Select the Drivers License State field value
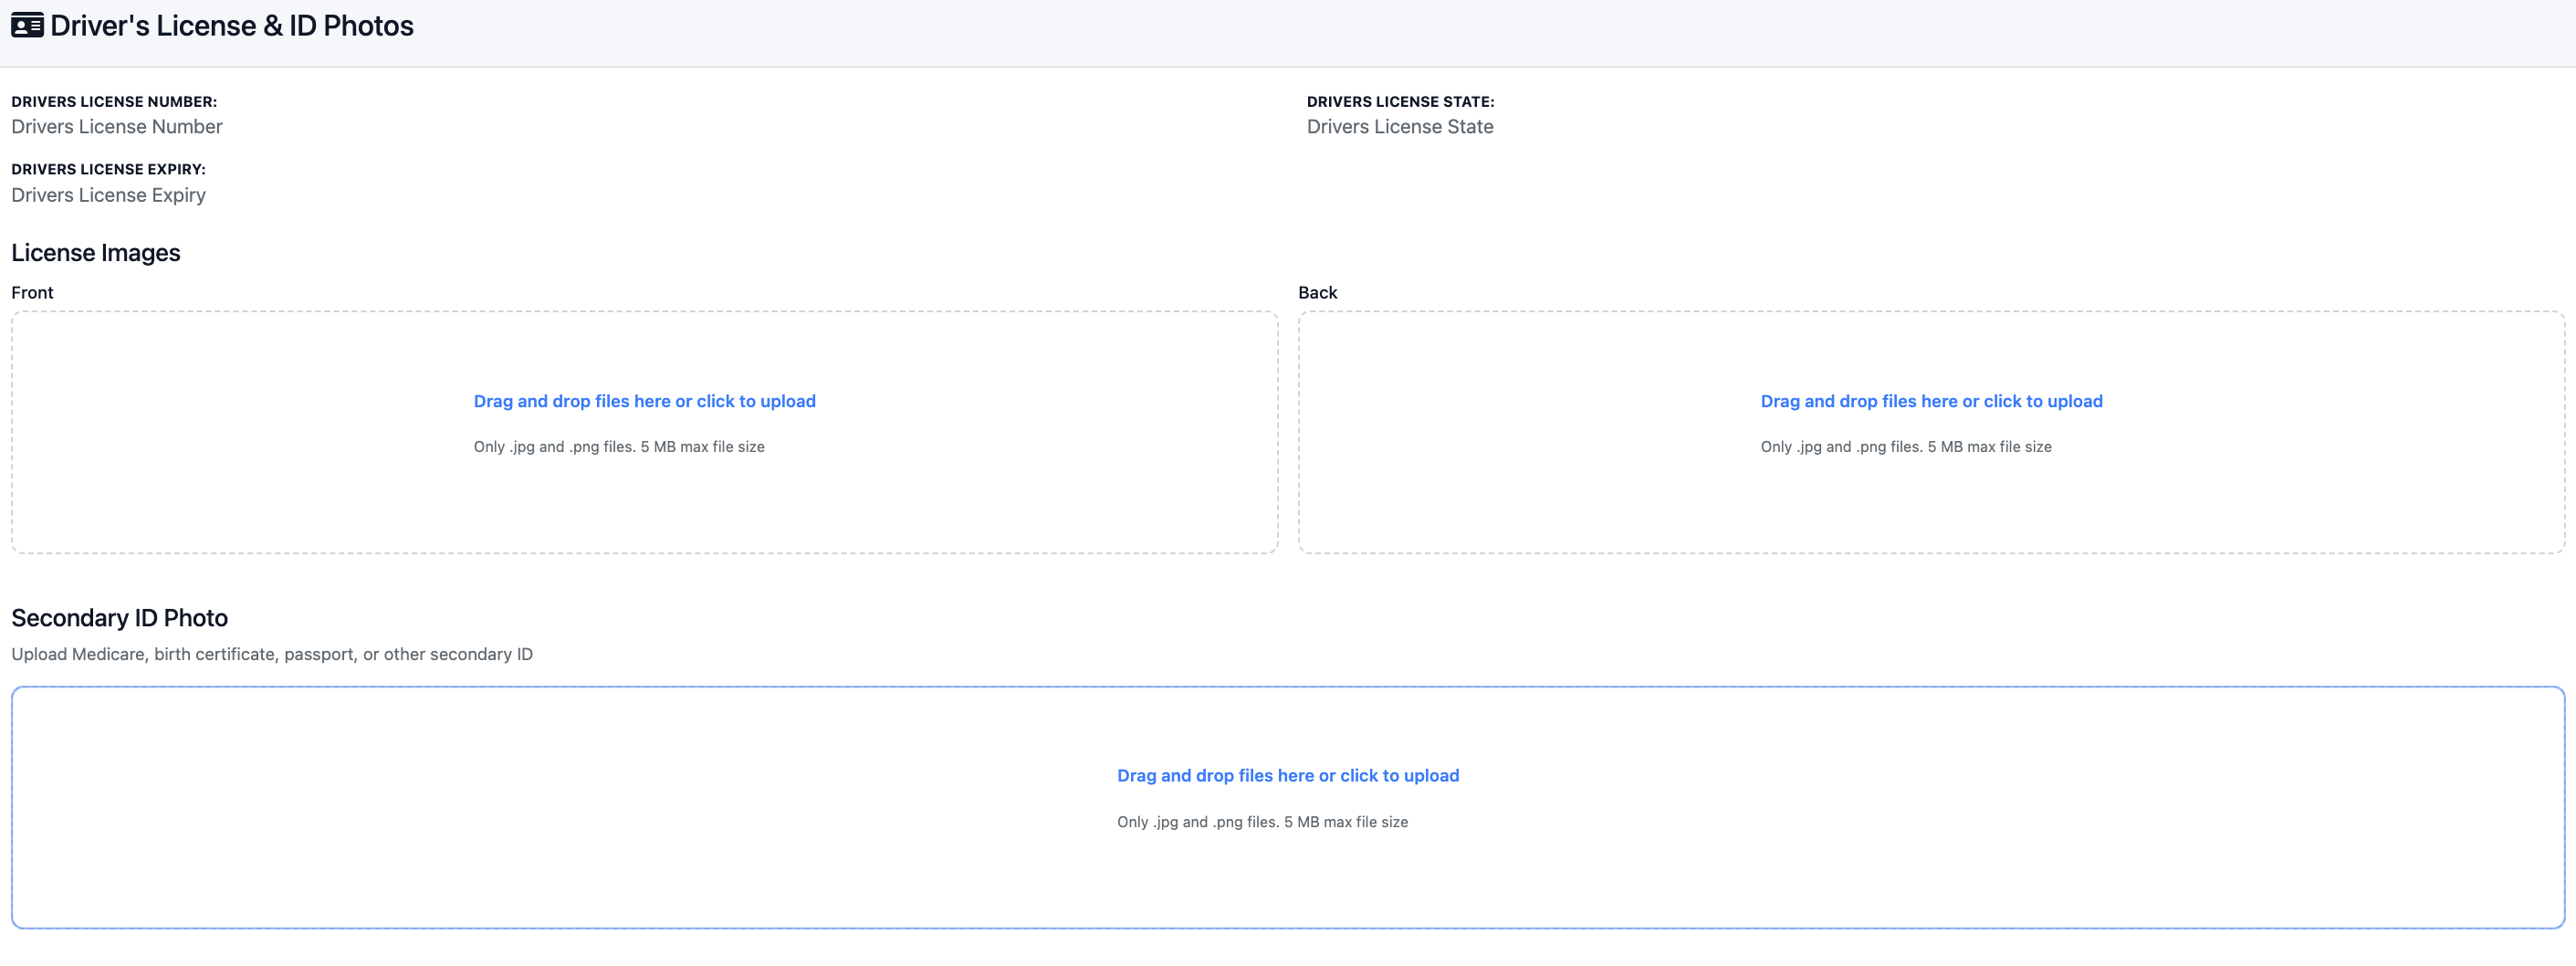This screenshot has width=2576, height=966. point(1399,127)
